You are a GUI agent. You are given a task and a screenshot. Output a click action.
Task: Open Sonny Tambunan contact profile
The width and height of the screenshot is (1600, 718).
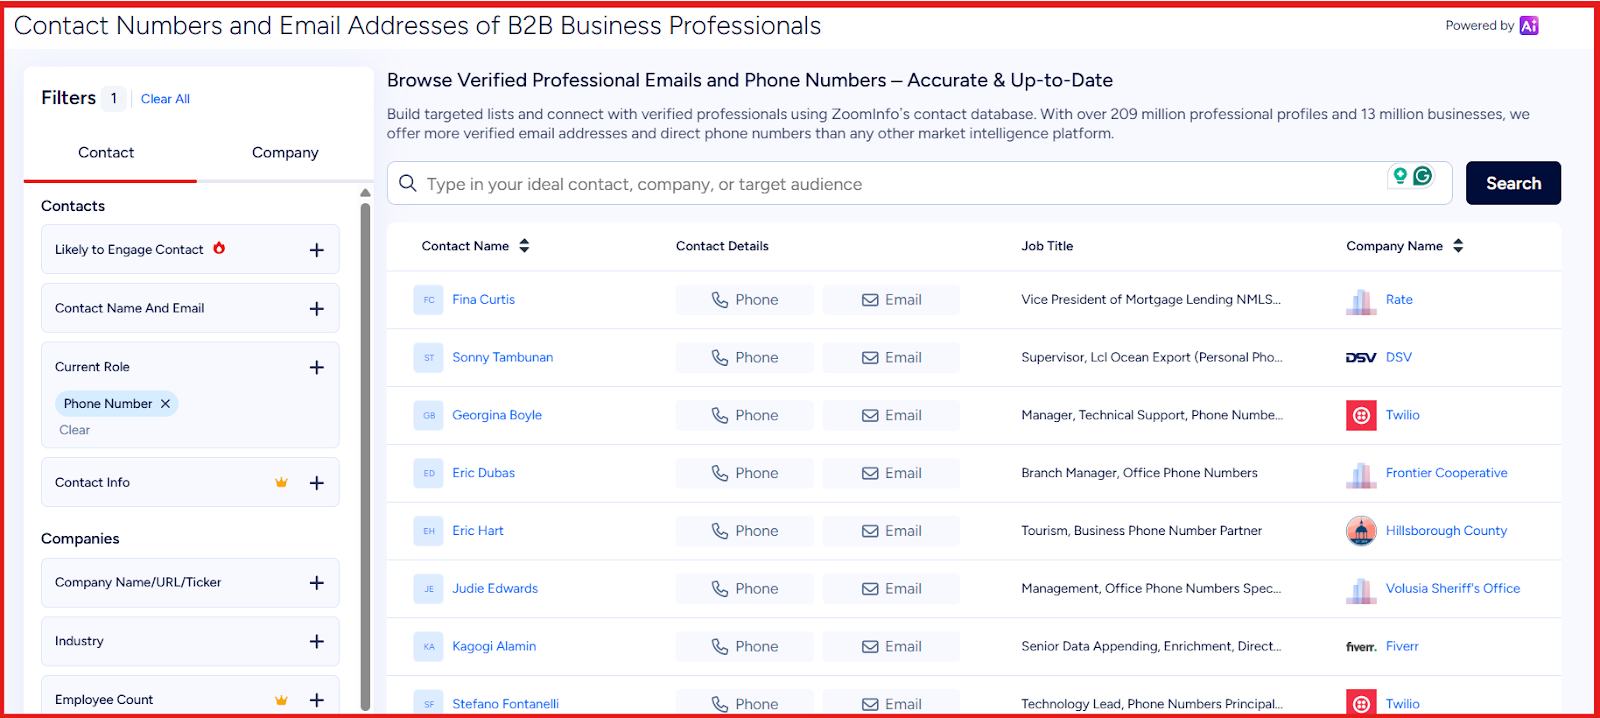click(502, 358)
